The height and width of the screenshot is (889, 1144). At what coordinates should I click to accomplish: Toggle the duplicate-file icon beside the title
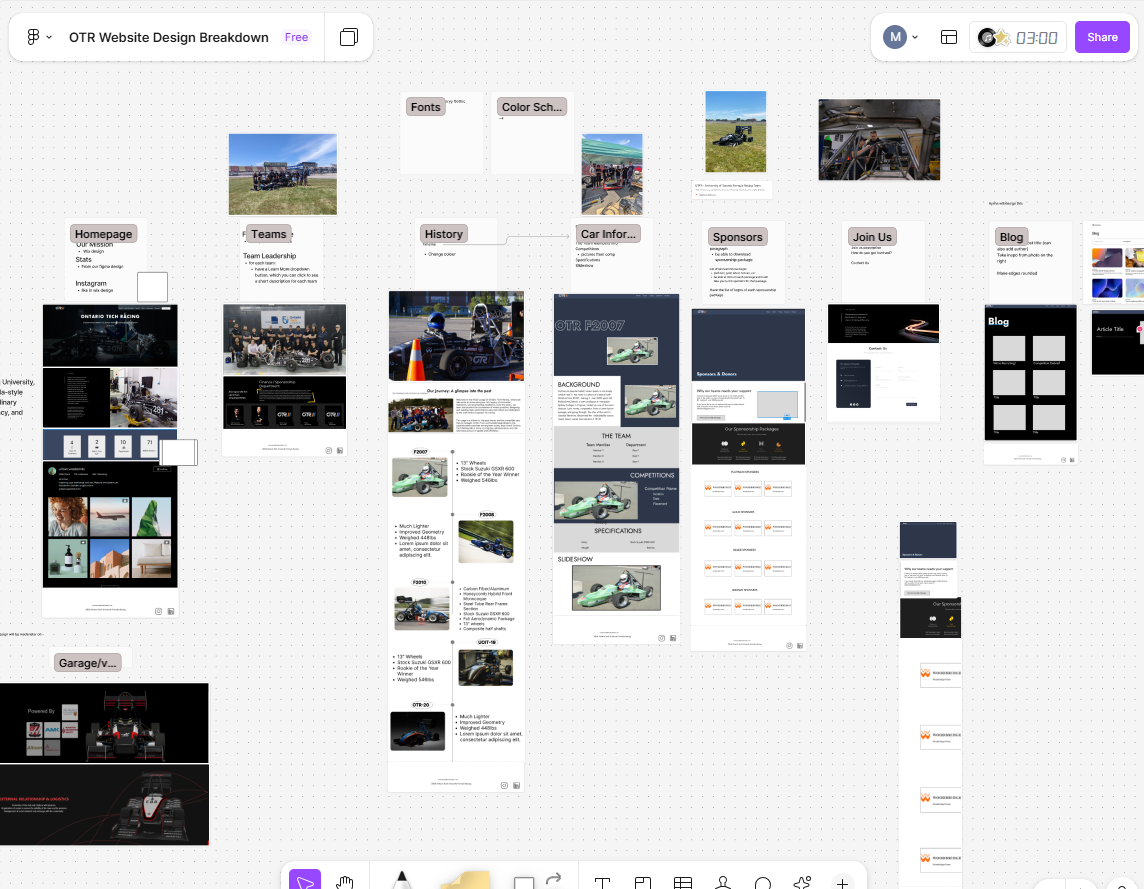tap(348, 36)
